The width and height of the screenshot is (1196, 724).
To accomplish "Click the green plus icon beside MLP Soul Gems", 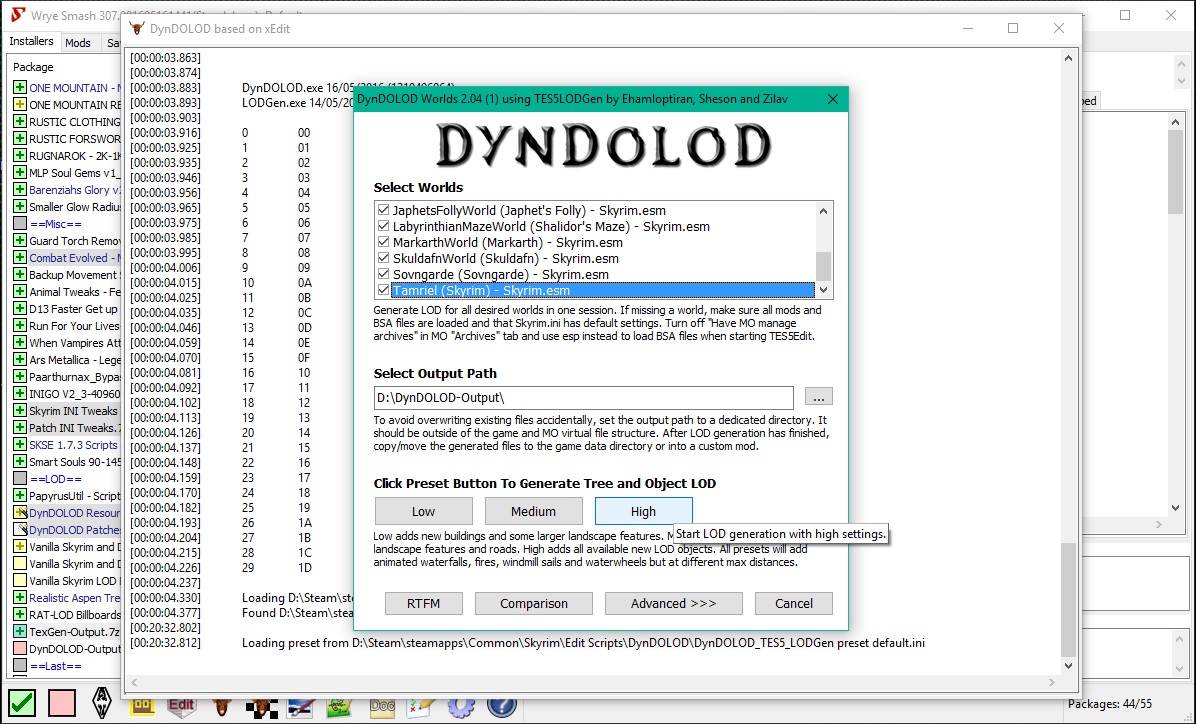I will coord(20,172).
